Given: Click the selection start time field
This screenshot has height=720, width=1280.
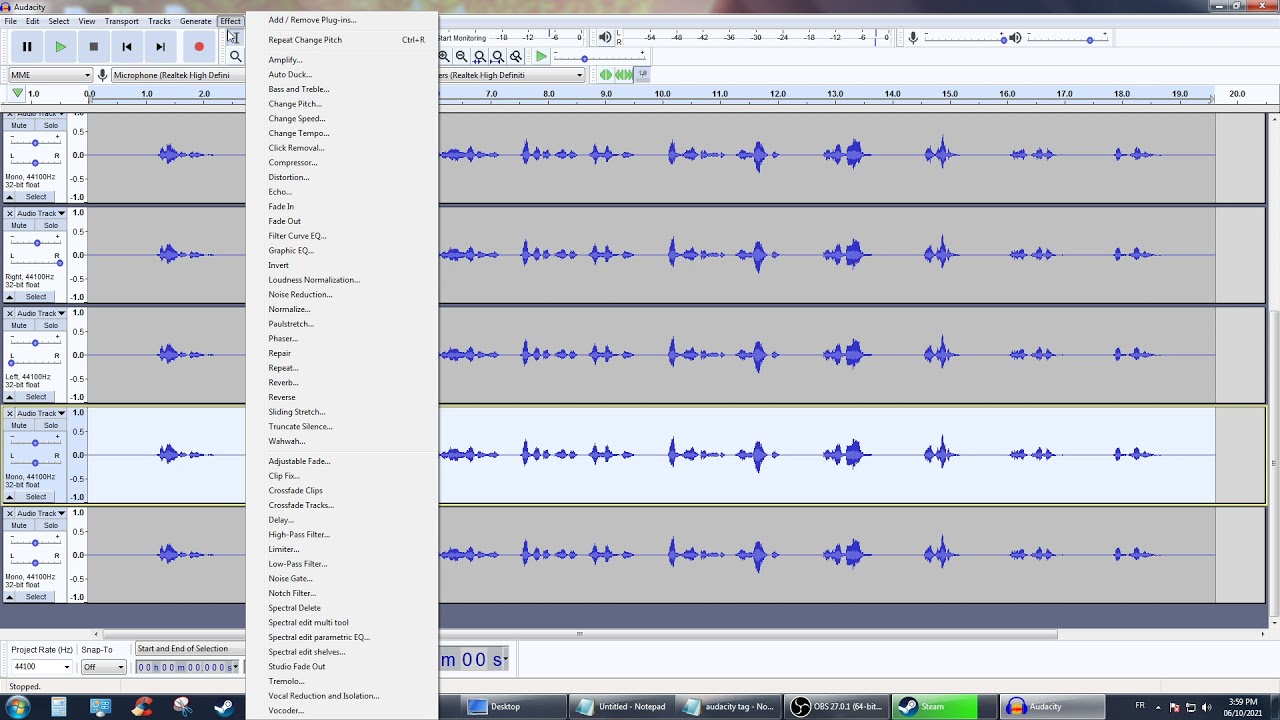Looking at the screenshot, I should pyautogui.click(x=187, y=667).
